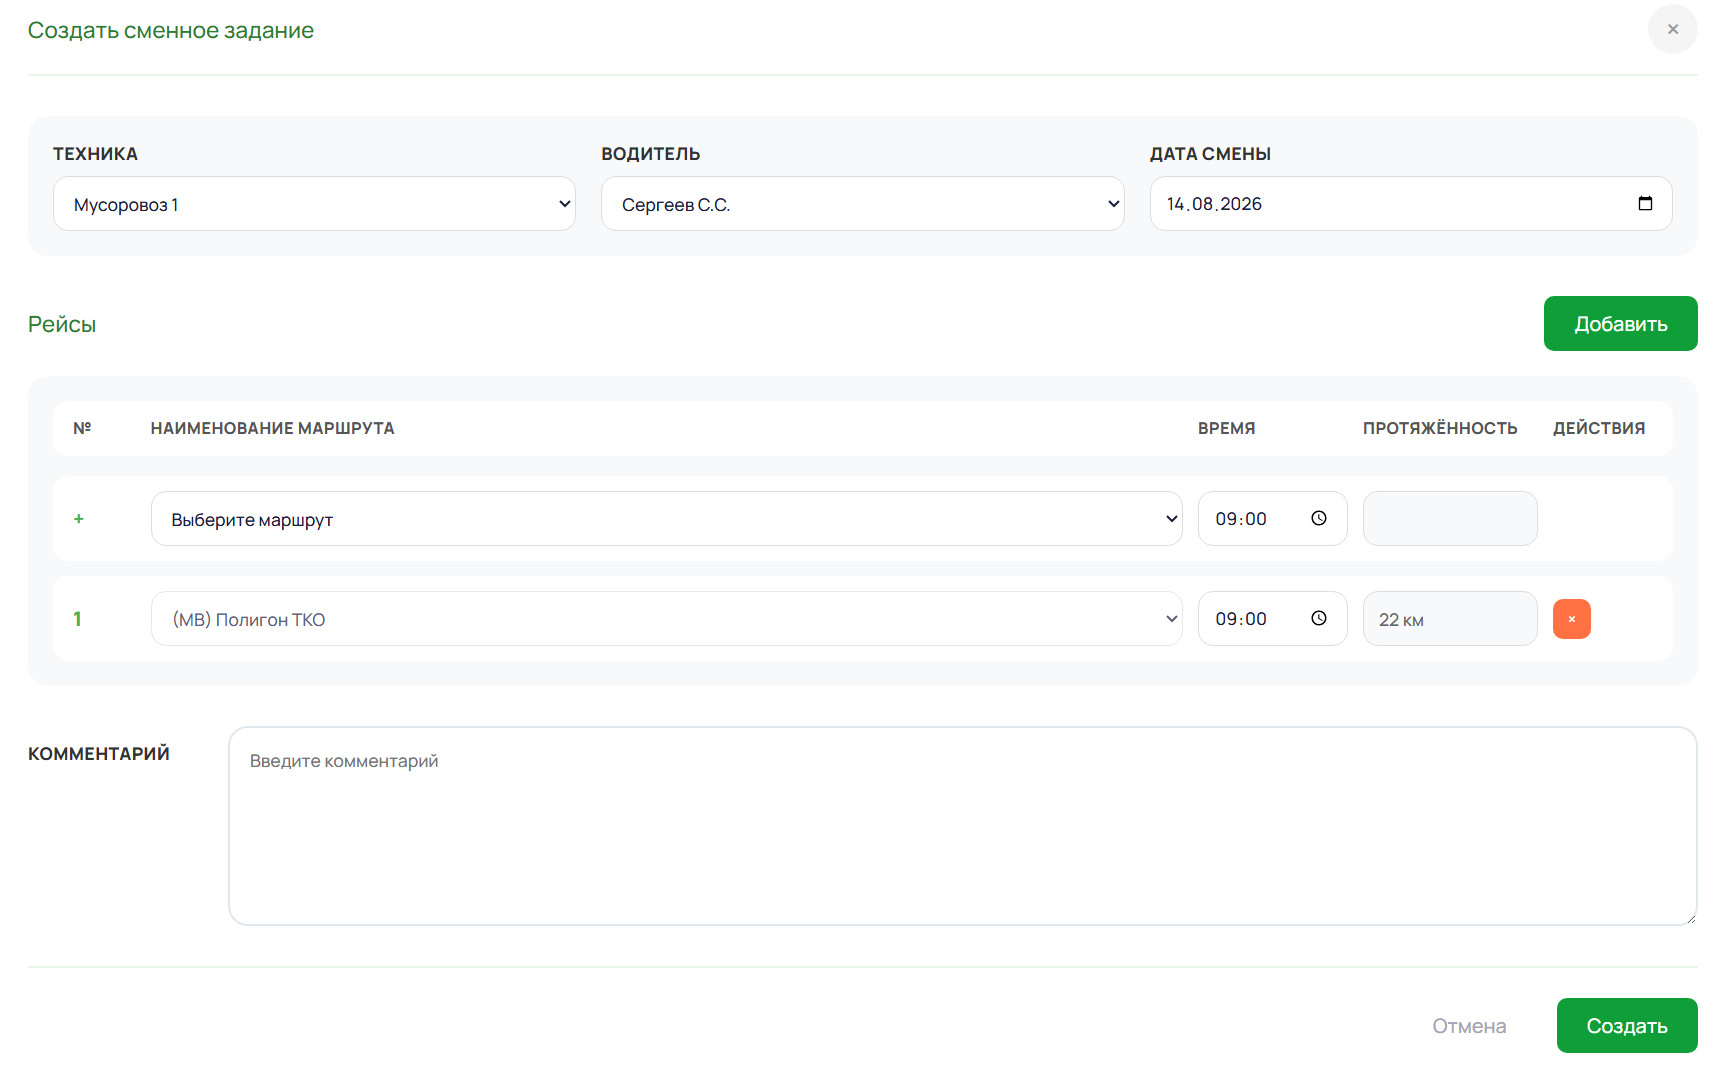The image size is (1720, 1074).
Task: Open the clock icon in the Полигон ТКО row
Action: [x=1318, y=618]
